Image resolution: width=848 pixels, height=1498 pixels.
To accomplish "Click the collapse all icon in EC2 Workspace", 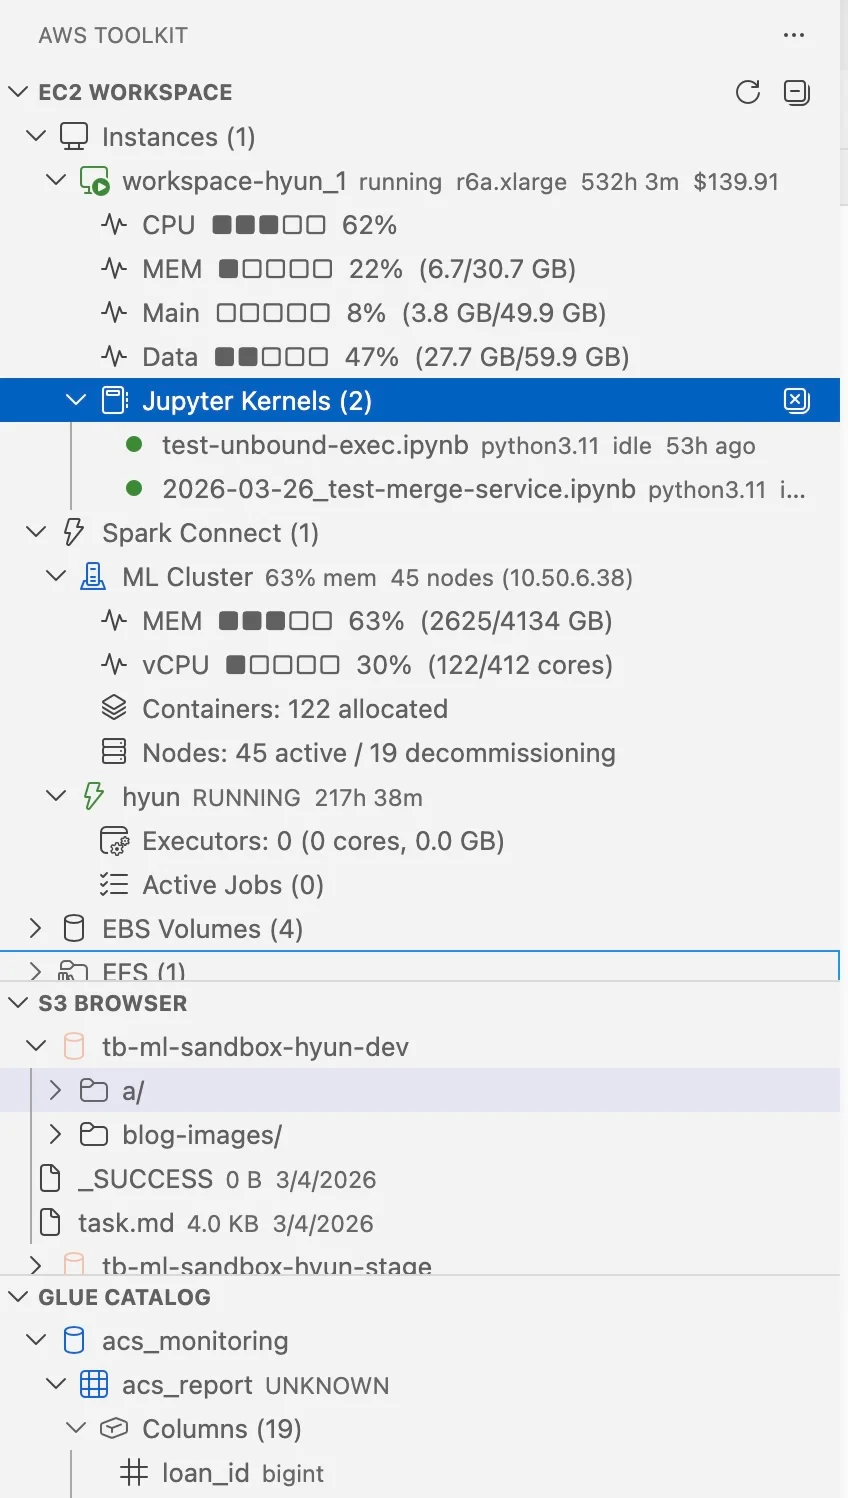I will point(796,92).
